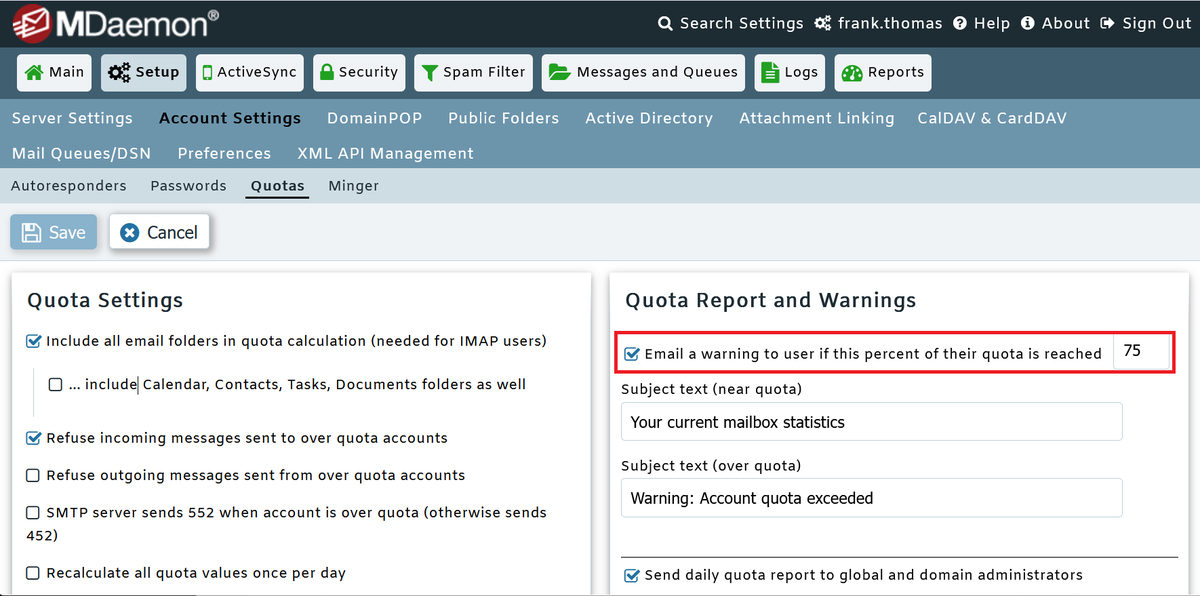Click the gears icon beside frank.thomas
1200x596 pixels.
click(x=823, y=23)
